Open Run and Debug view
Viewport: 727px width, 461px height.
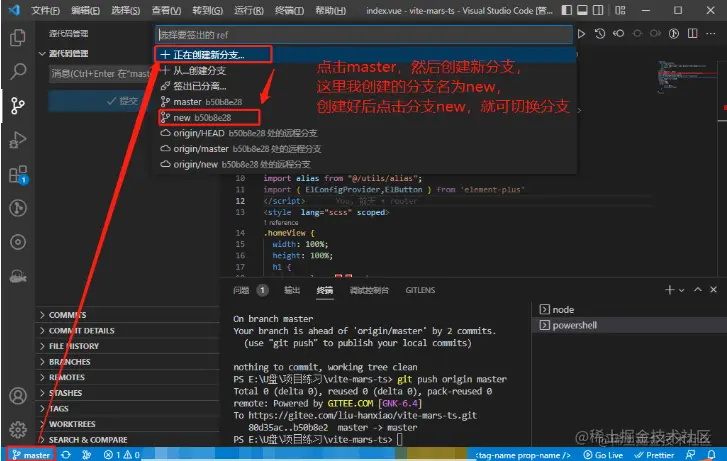[x=18, y=140]
